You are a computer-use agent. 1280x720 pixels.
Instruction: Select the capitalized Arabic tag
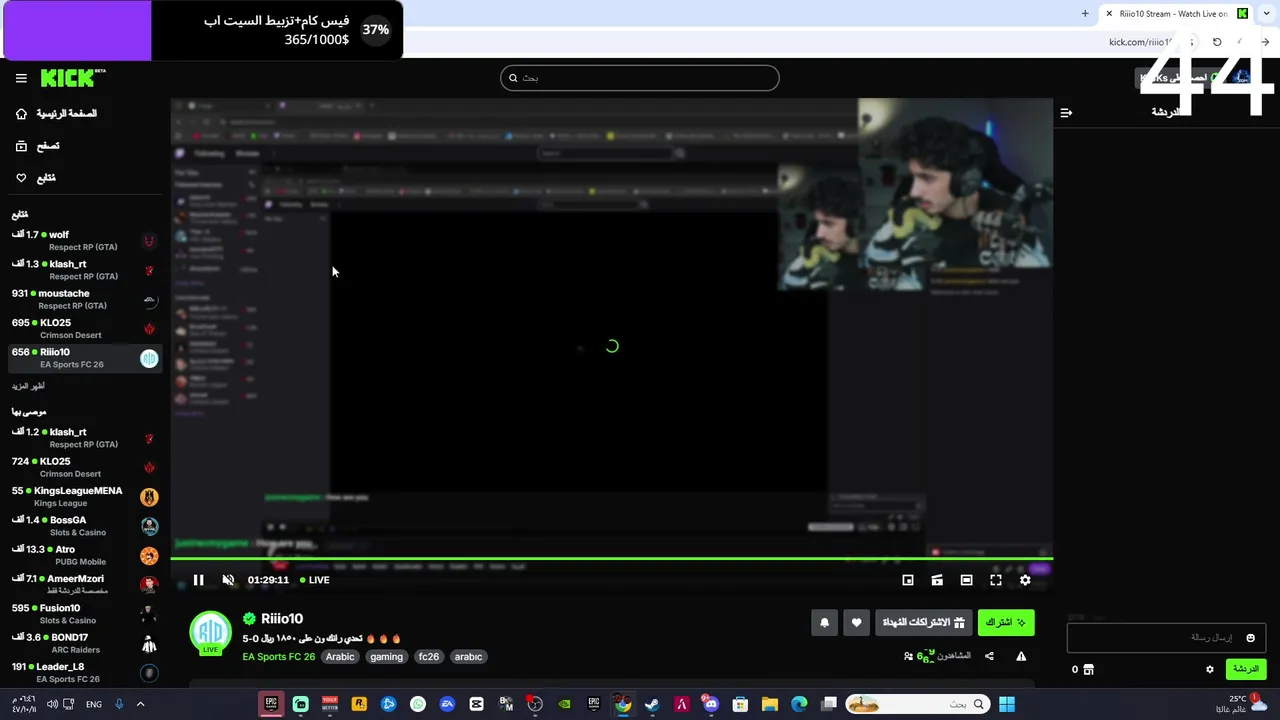(x=340, y=657)
